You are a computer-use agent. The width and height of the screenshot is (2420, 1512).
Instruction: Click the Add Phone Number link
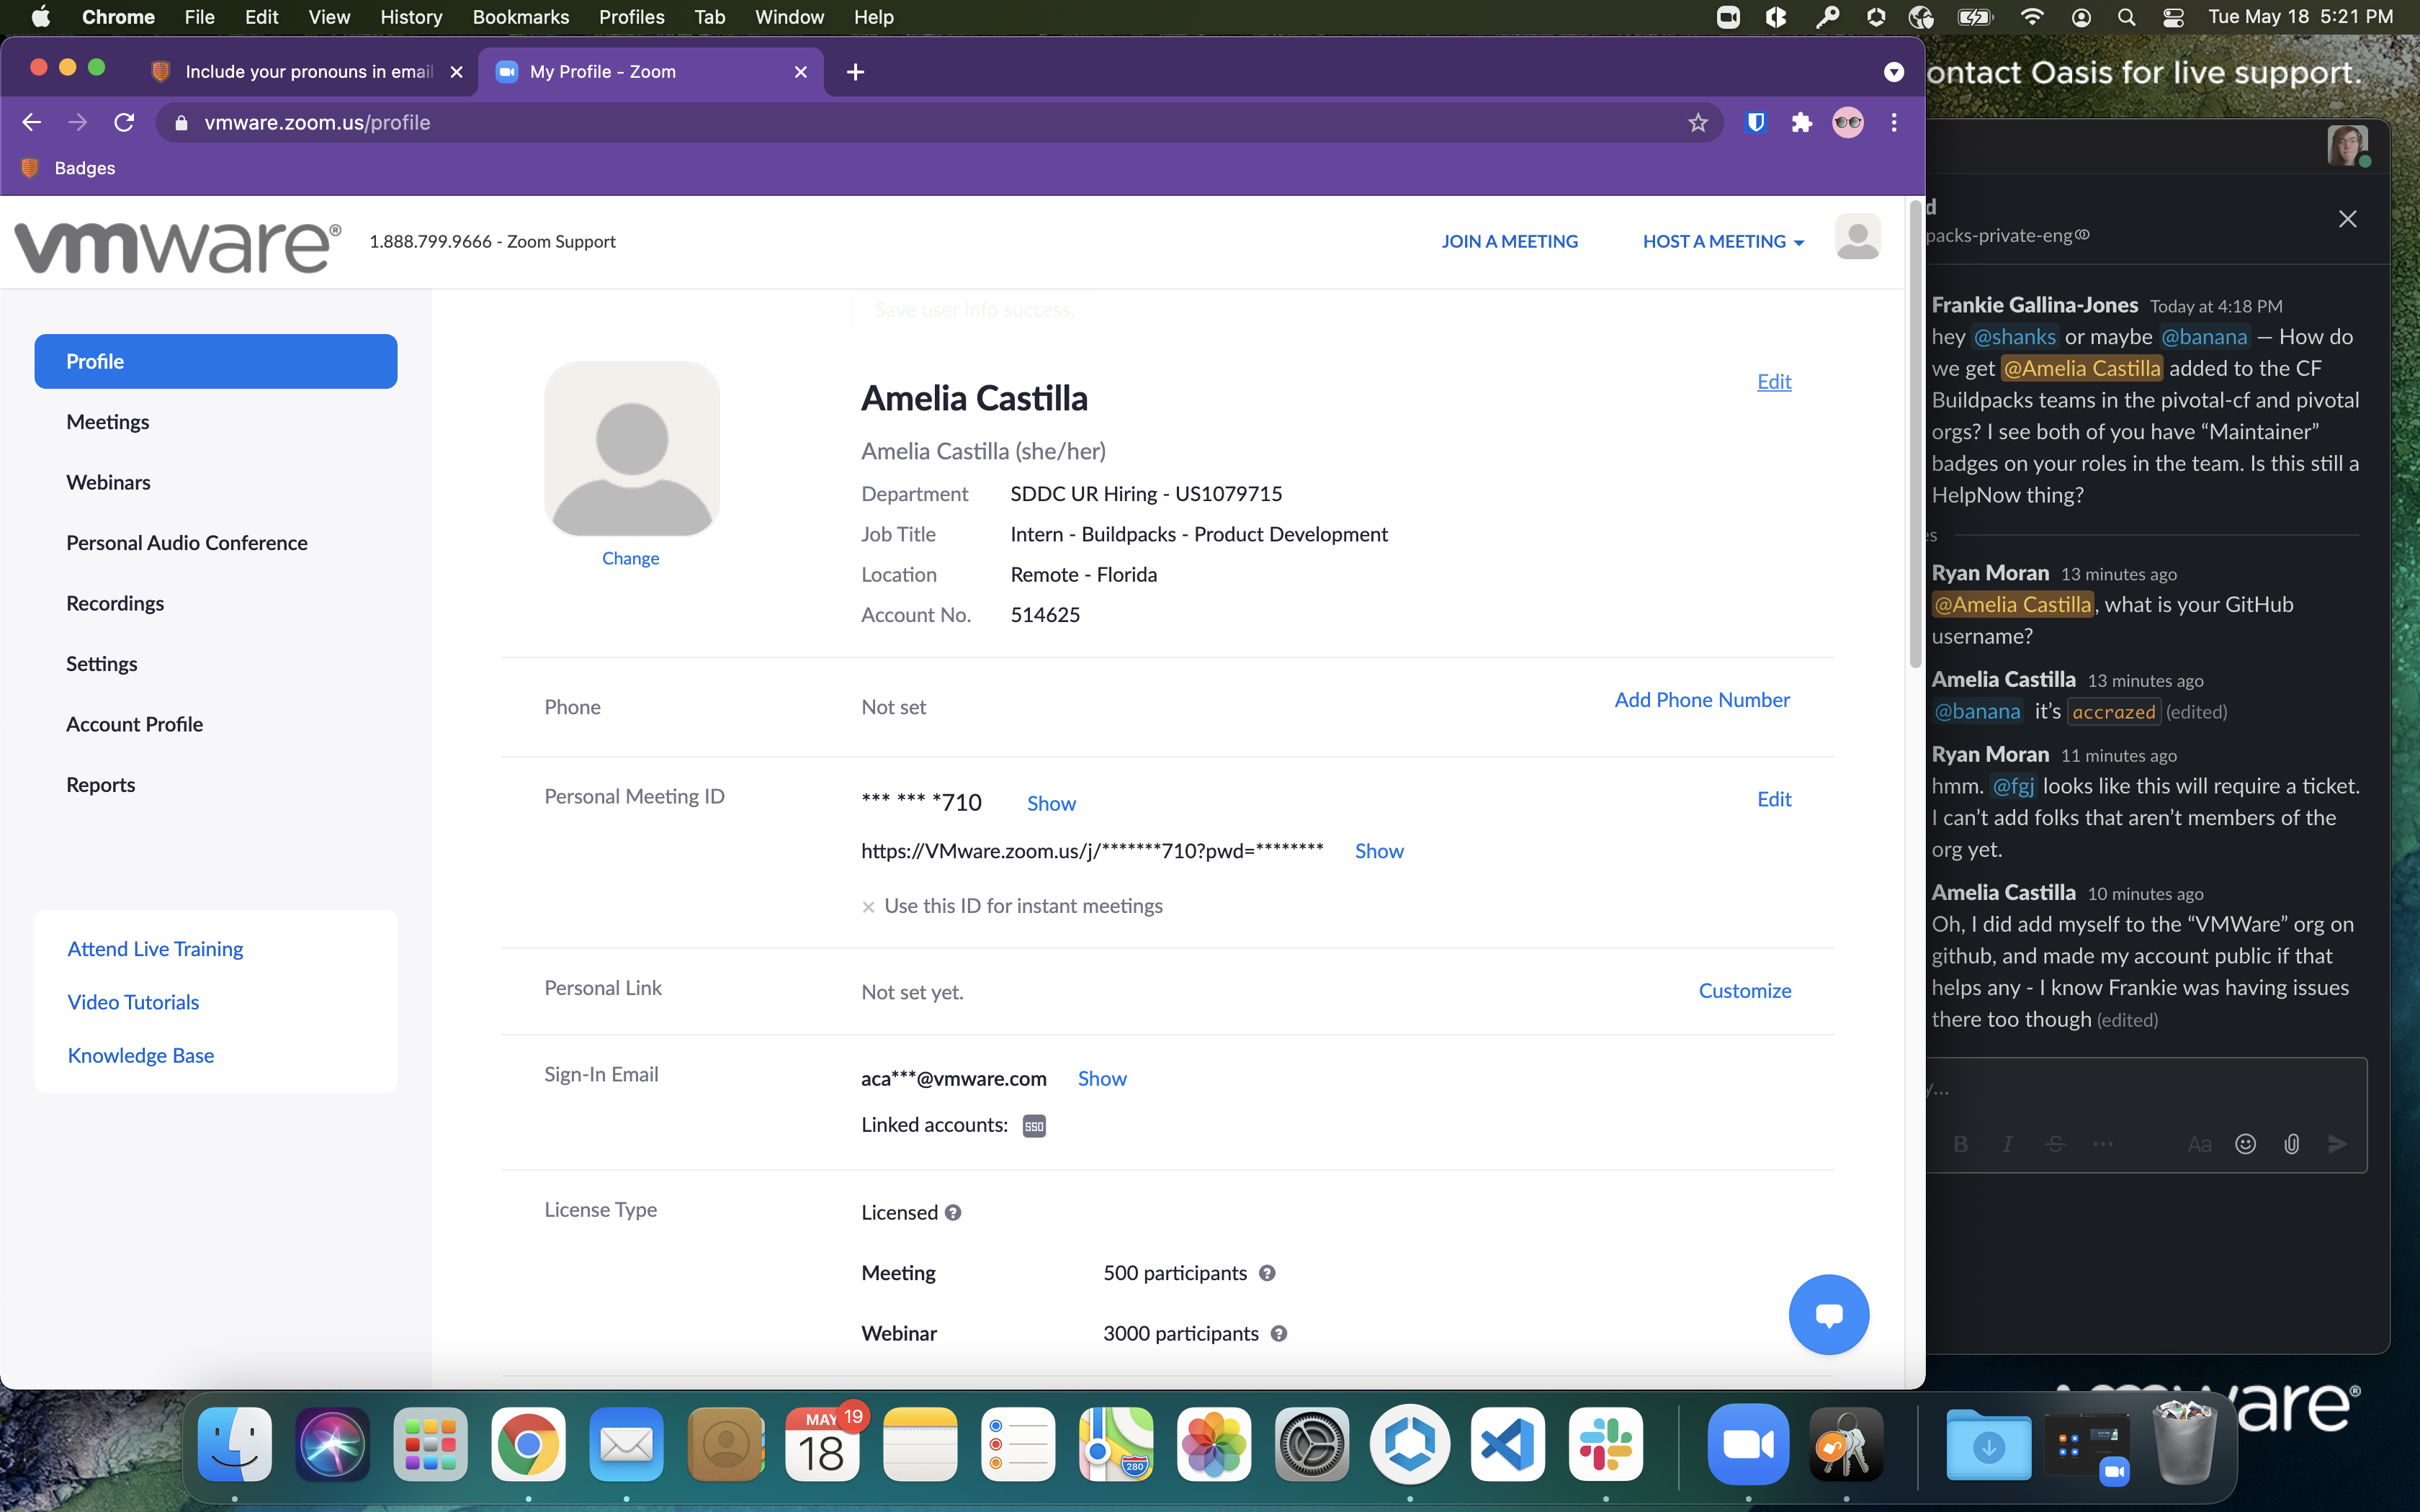point(1701,700)
